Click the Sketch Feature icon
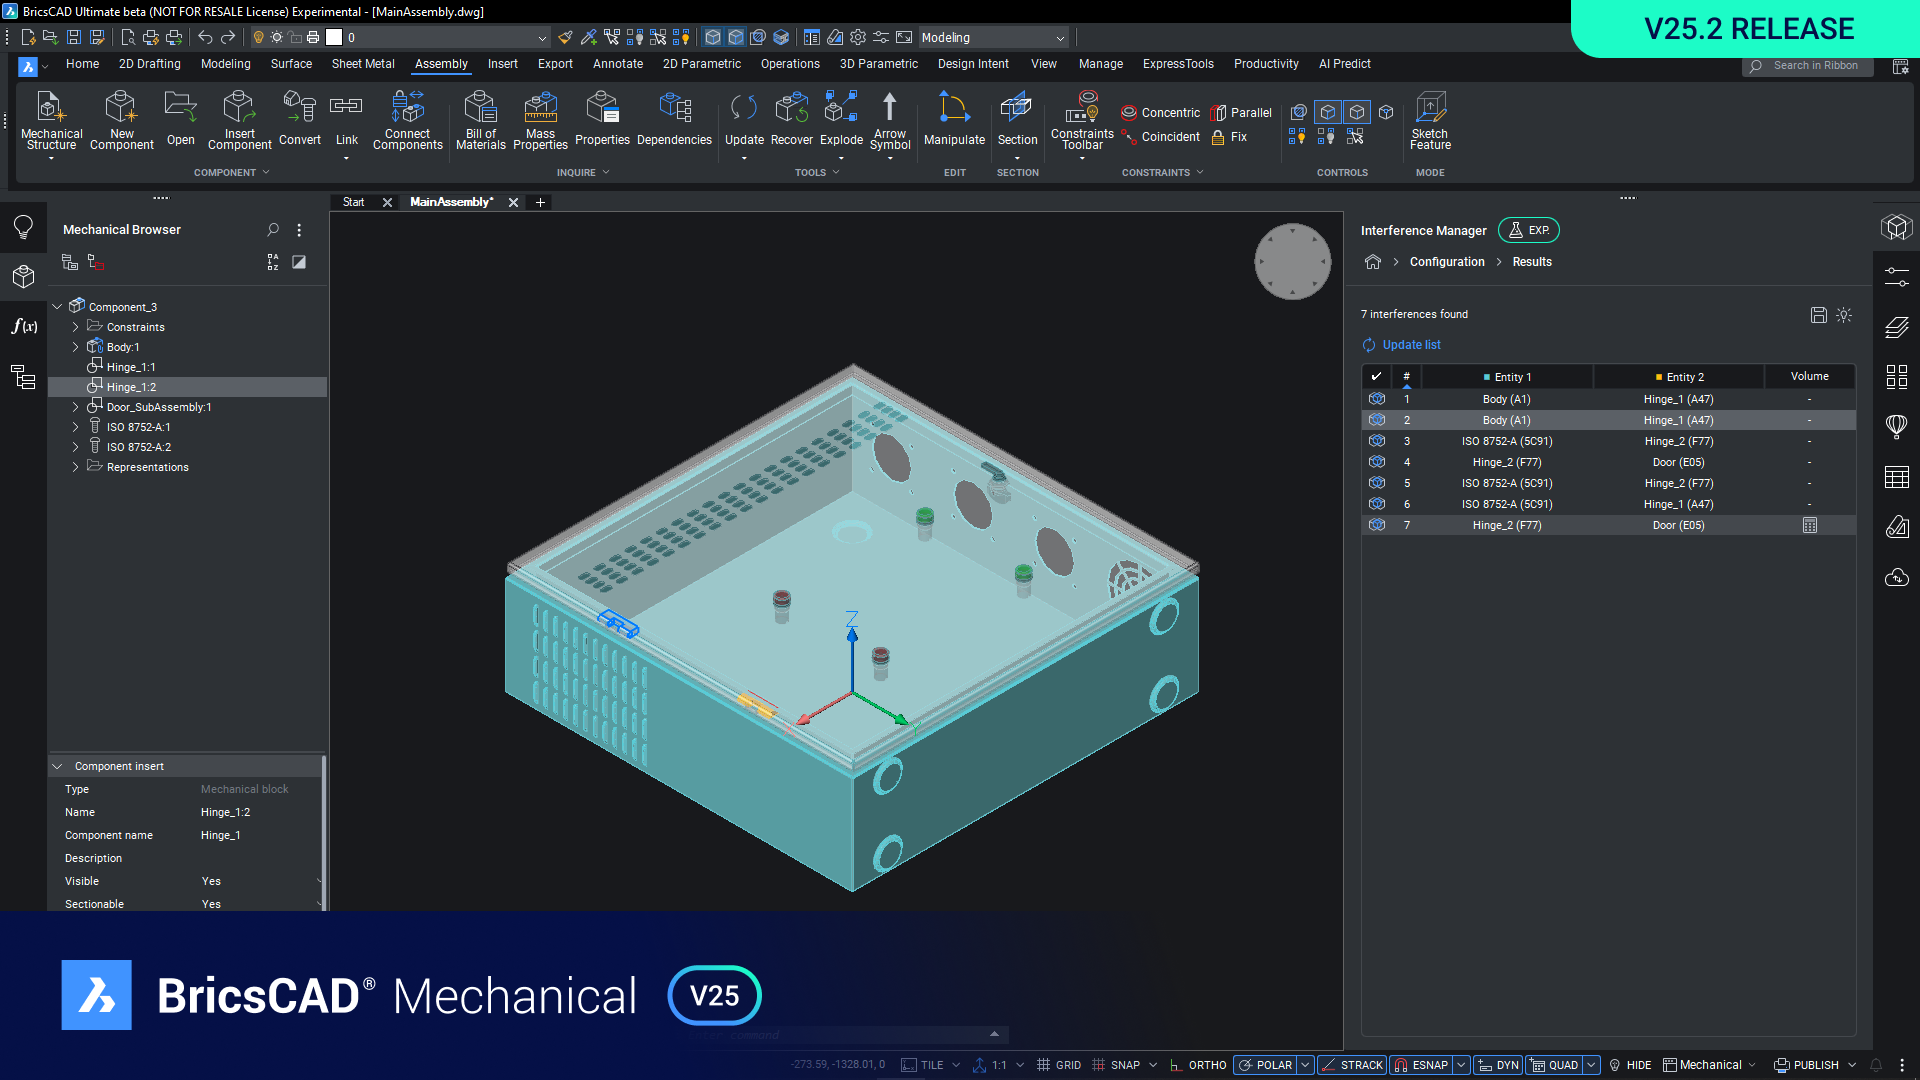1920x1080 pixels. click(1430, 108)
